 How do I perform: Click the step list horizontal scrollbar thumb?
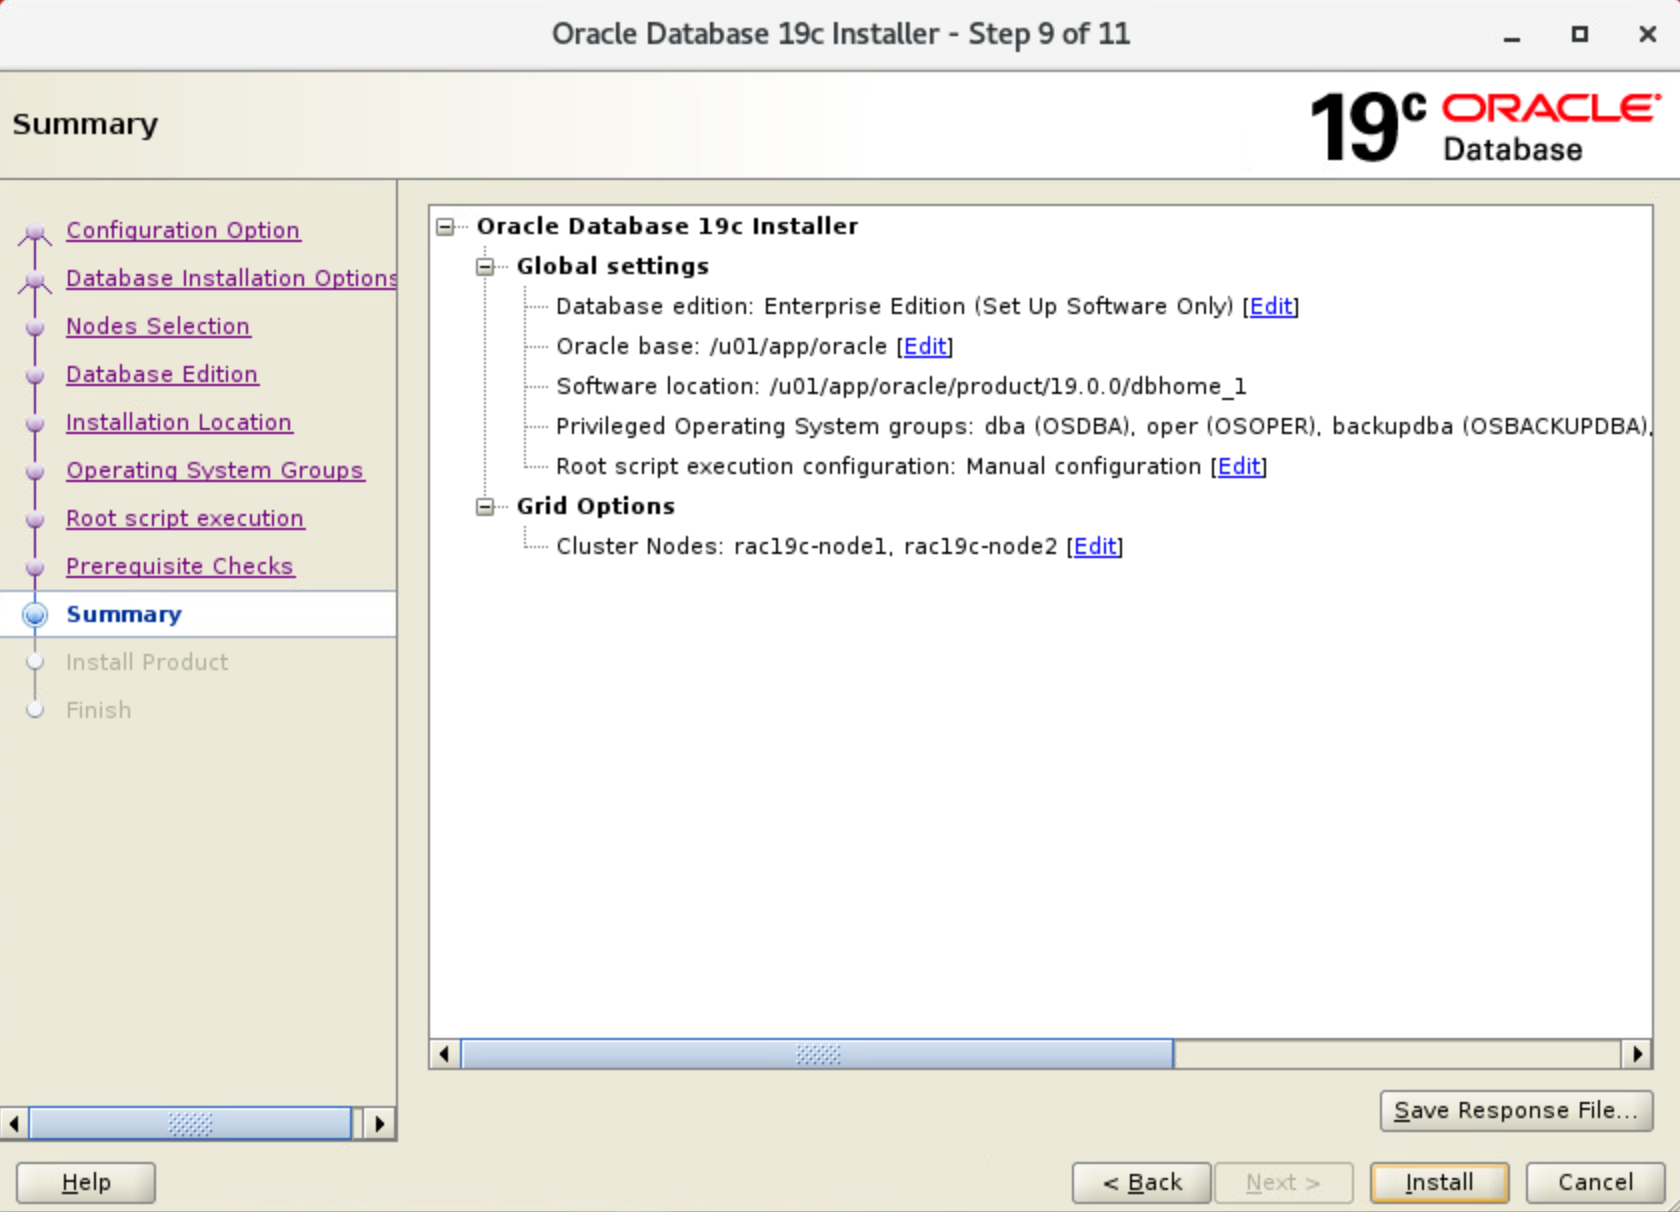tap(190, 1124)
